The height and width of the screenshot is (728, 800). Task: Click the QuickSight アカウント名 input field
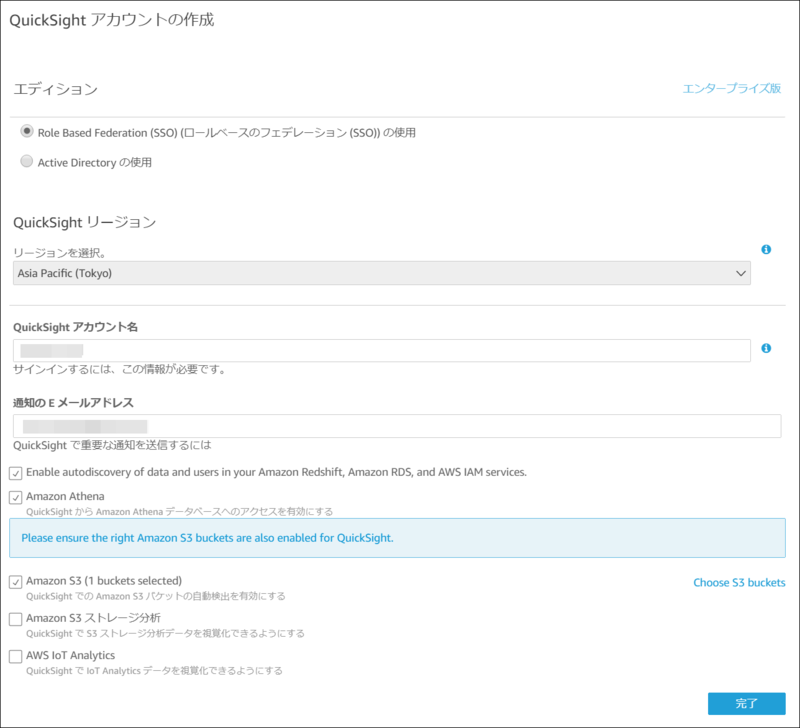click(x=382, y=350)
